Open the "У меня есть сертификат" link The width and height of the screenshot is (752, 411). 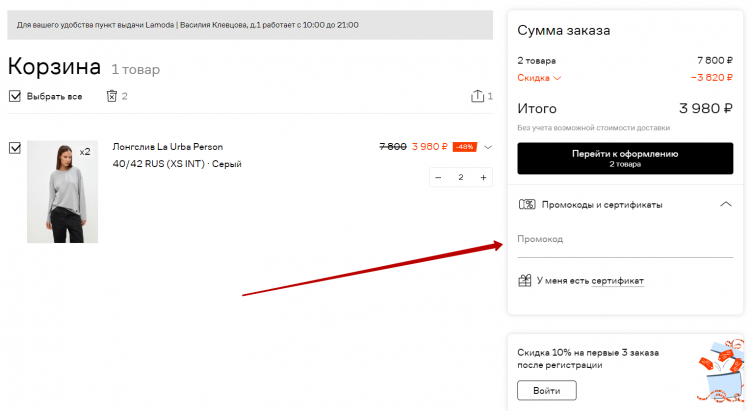coord(590,281)
